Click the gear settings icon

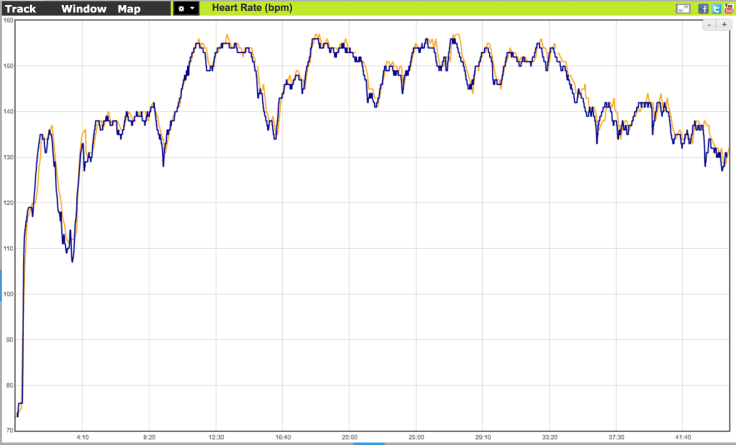point(181,8)
